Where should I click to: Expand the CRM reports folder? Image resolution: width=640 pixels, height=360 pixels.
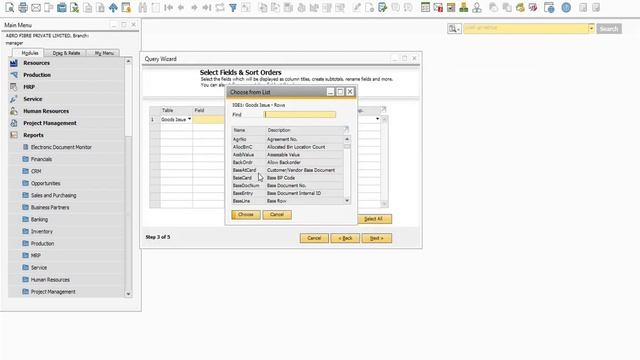pos(36,171)
